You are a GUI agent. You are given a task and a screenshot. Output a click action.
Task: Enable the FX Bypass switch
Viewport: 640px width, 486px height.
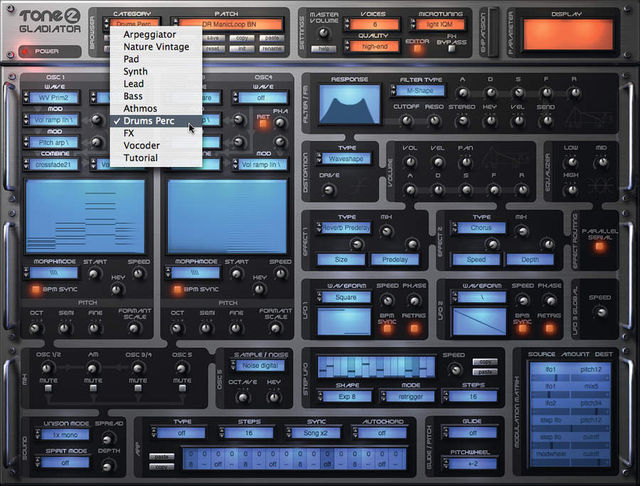[x=451, y=49]
